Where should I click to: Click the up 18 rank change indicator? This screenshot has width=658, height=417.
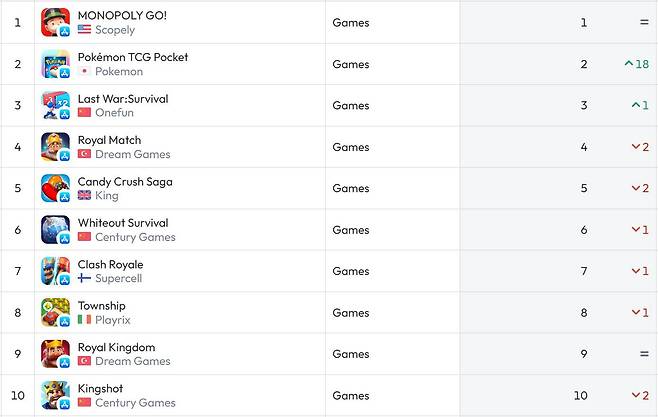(x=636, y=64)
